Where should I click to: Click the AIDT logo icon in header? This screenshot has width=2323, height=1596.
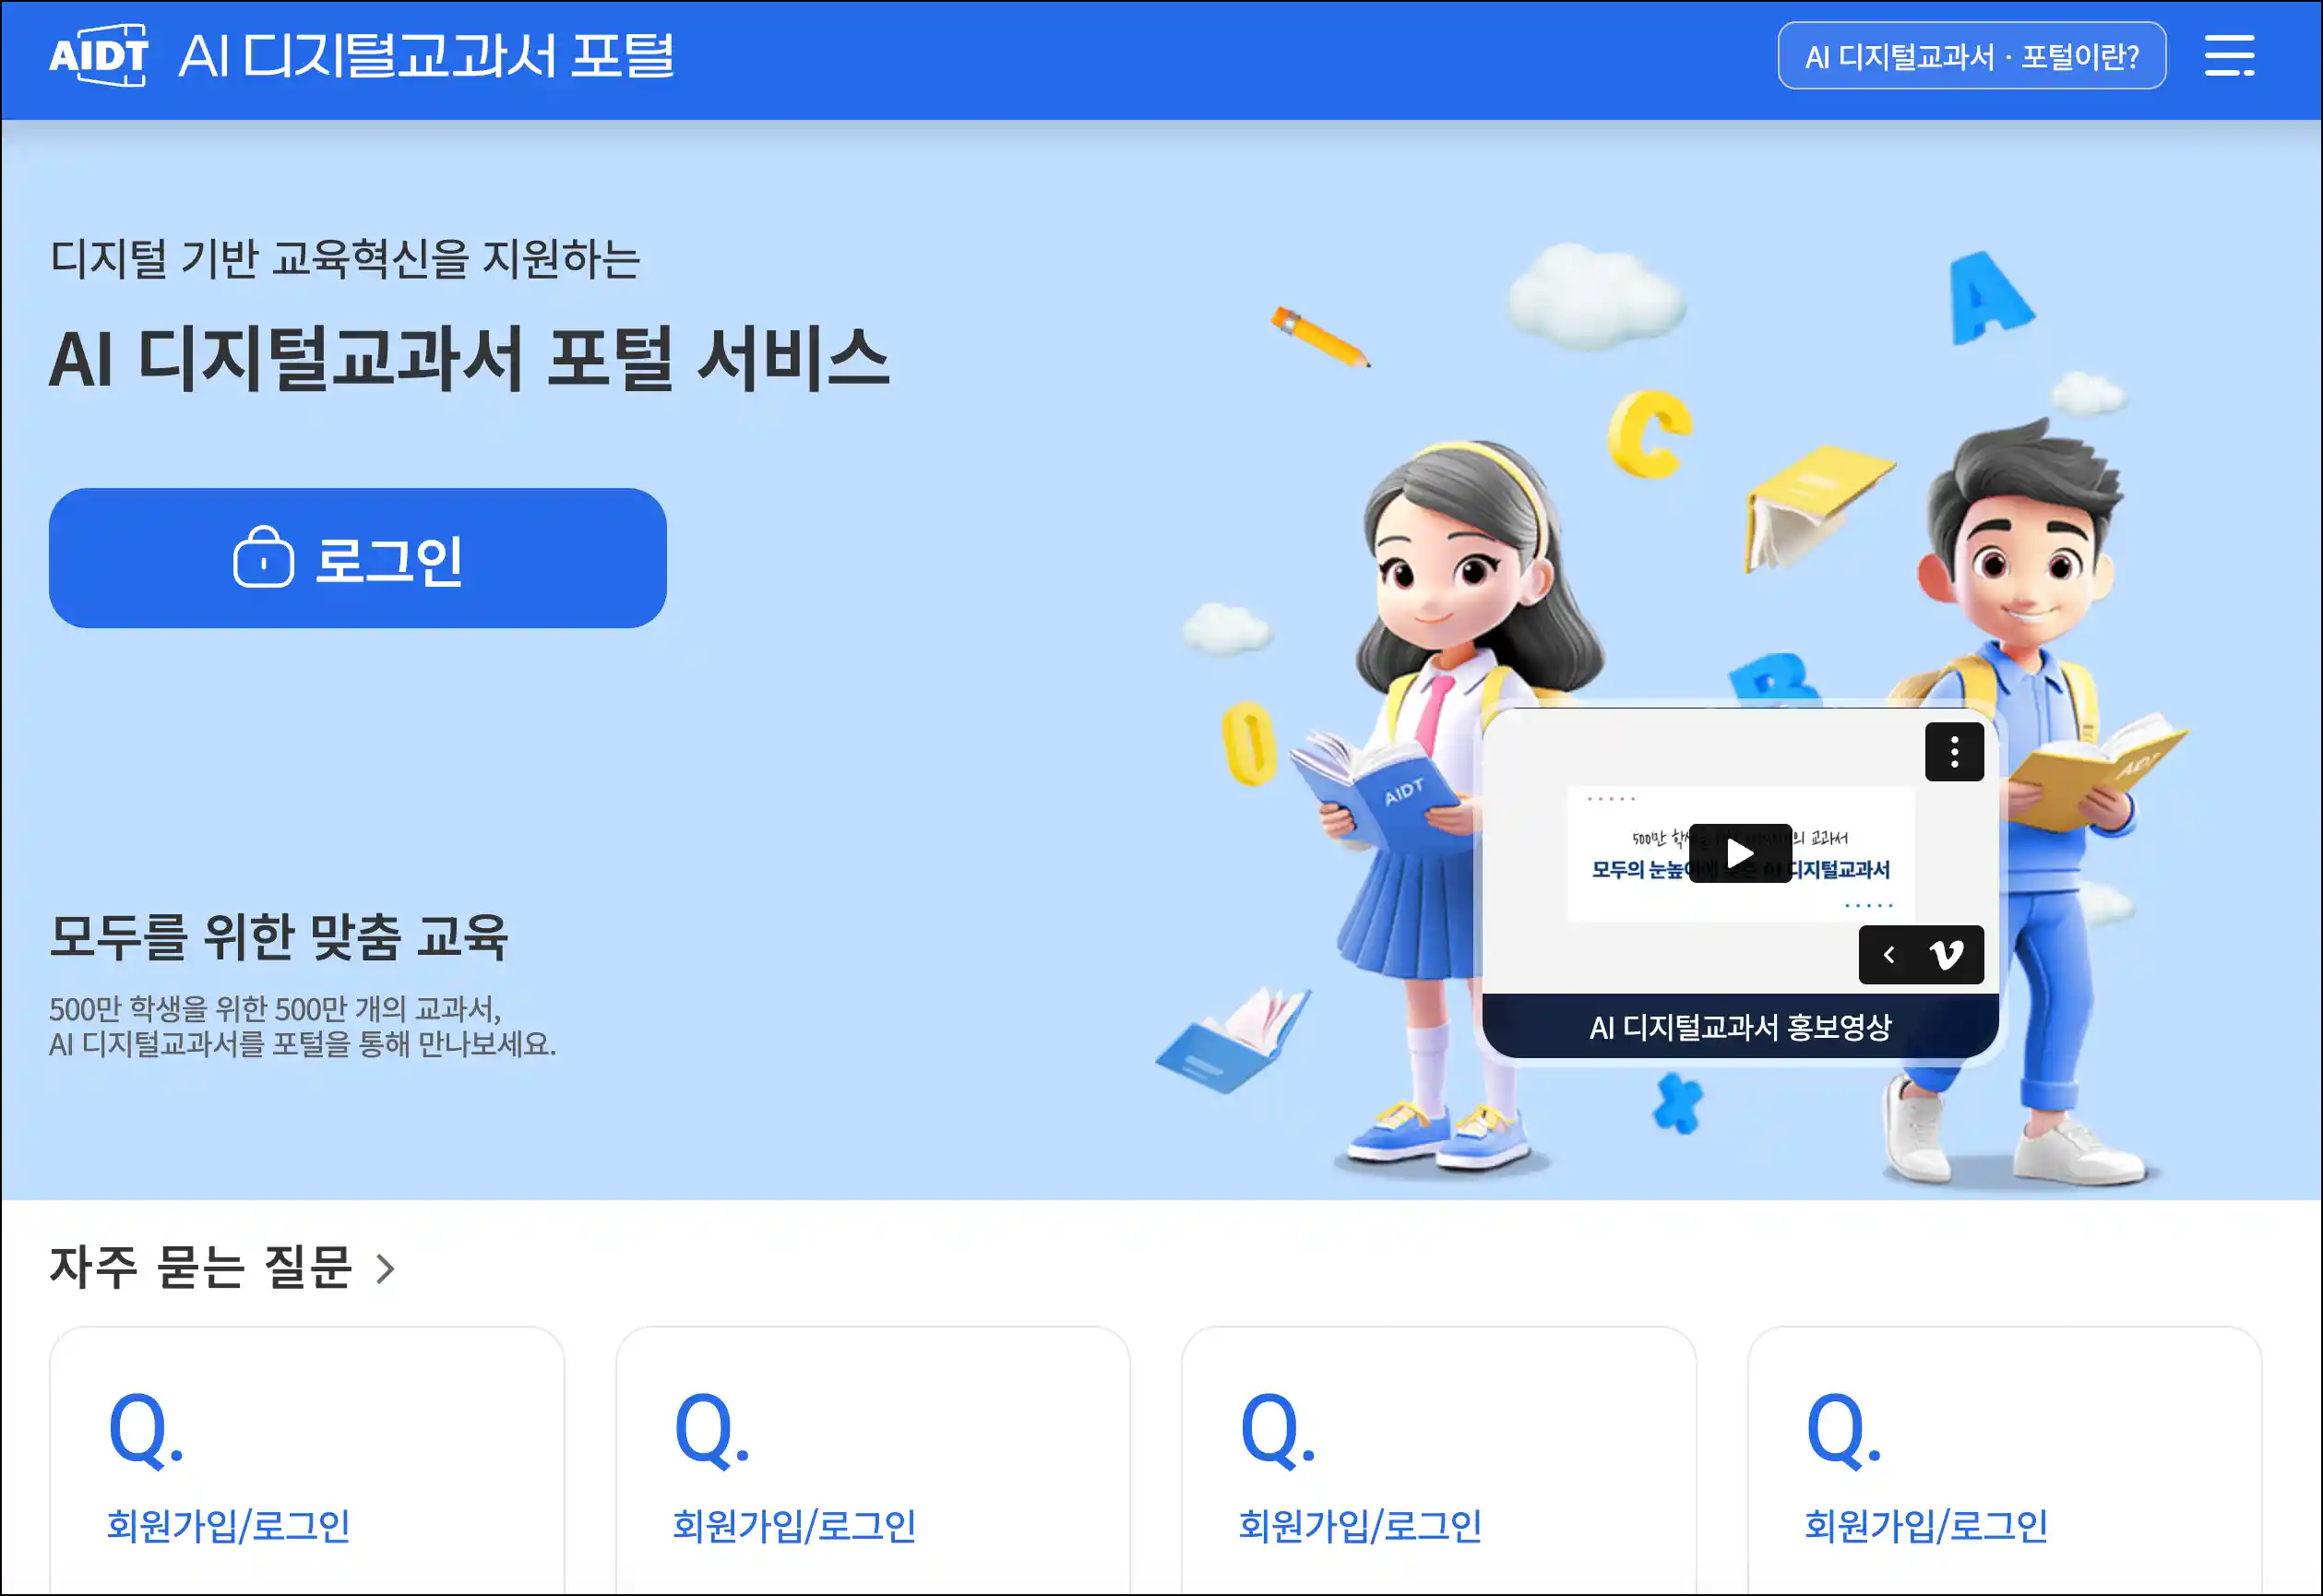99,55
